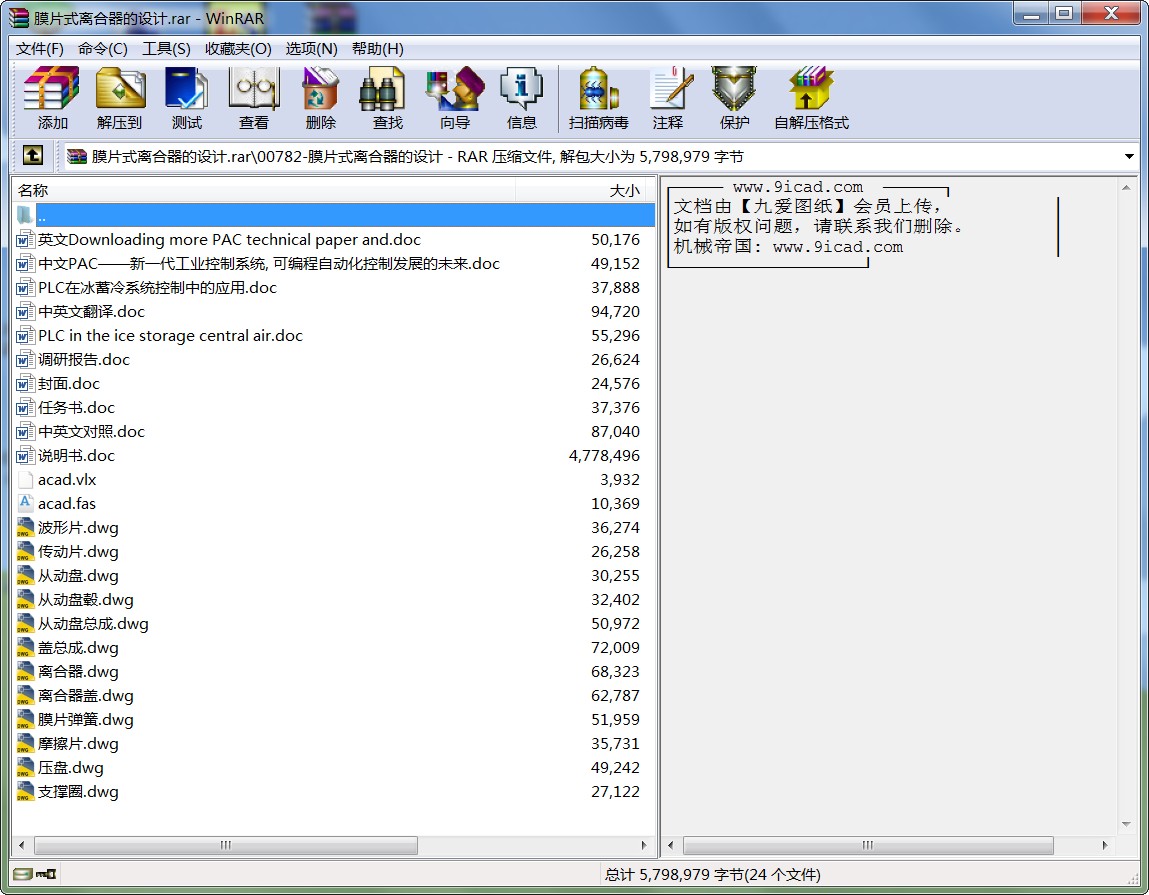Click the file list horizontal scrollbar thumb
Screen dimensions: 1149x895
pos(225,846)
